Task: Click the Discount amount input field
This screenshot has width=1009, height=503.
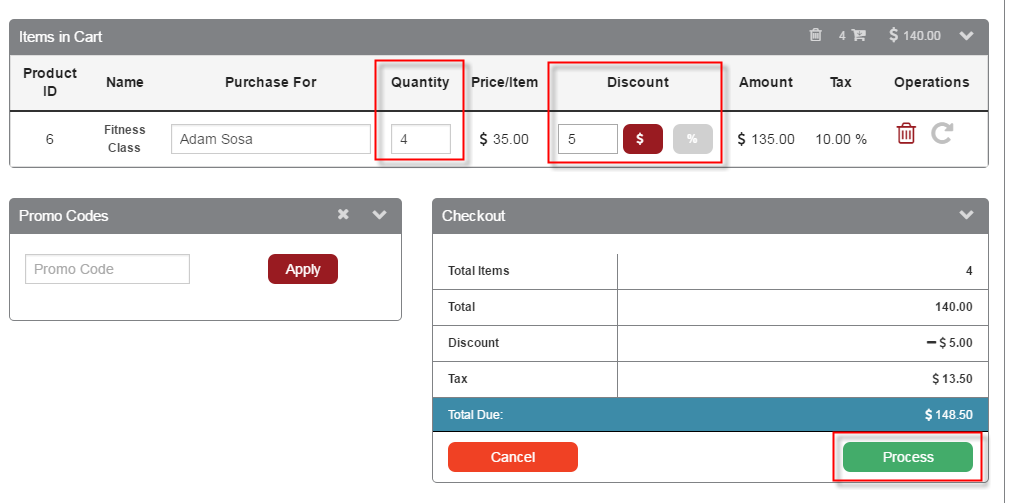Action: 587,139
